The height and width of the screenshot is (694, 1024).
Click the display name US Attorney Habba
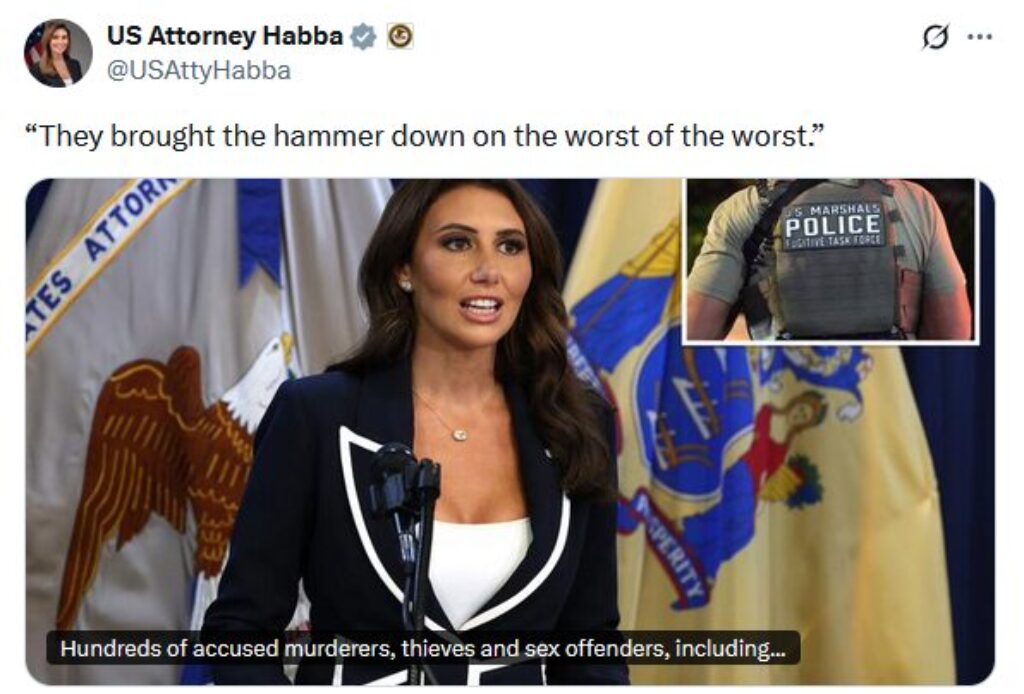coord(225,36)
